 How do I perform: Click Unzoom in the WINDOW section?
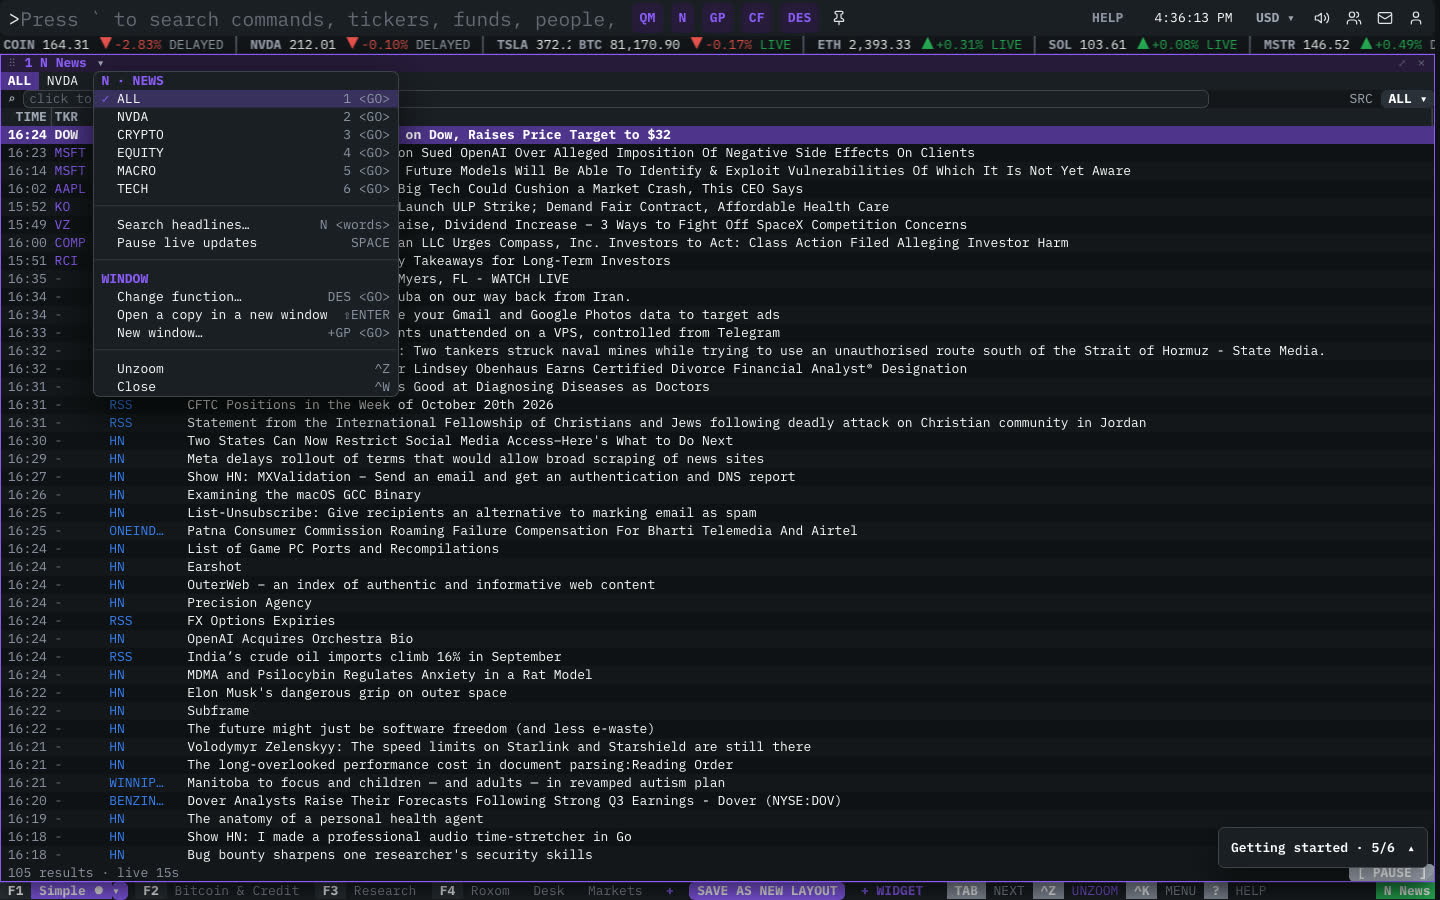(246, 369)
